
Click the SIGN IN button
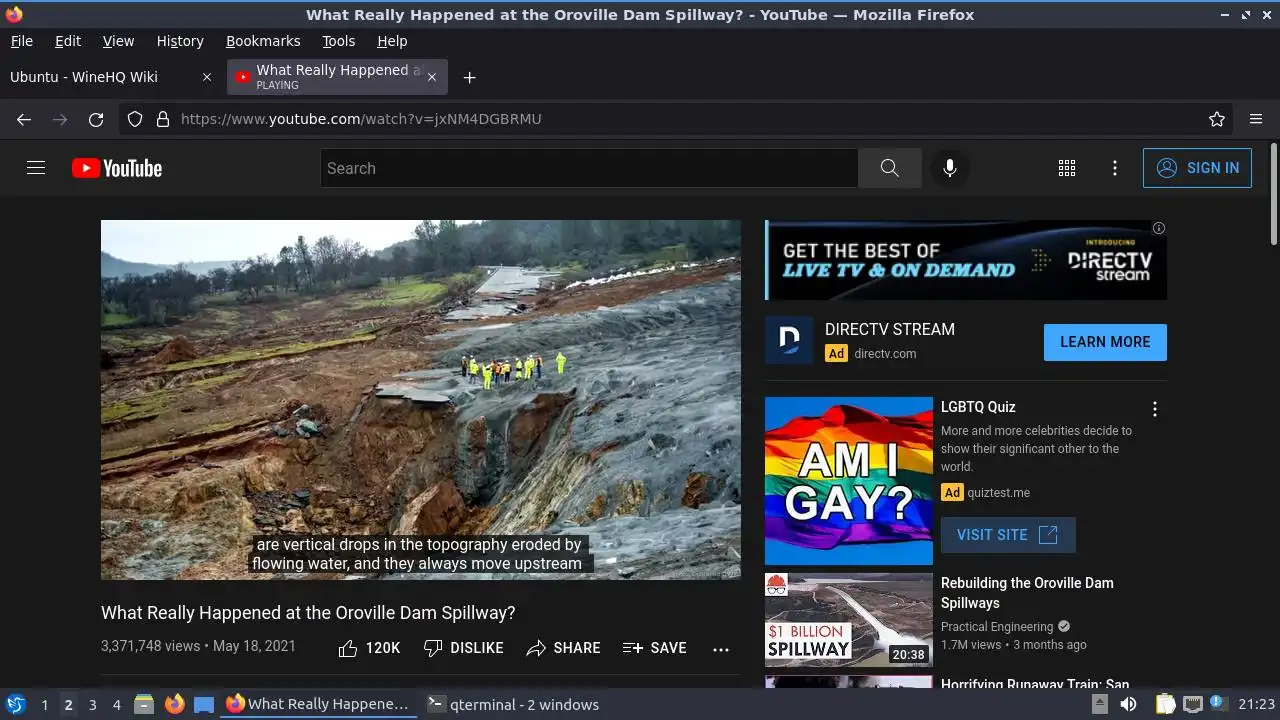tap(1197, 168)
